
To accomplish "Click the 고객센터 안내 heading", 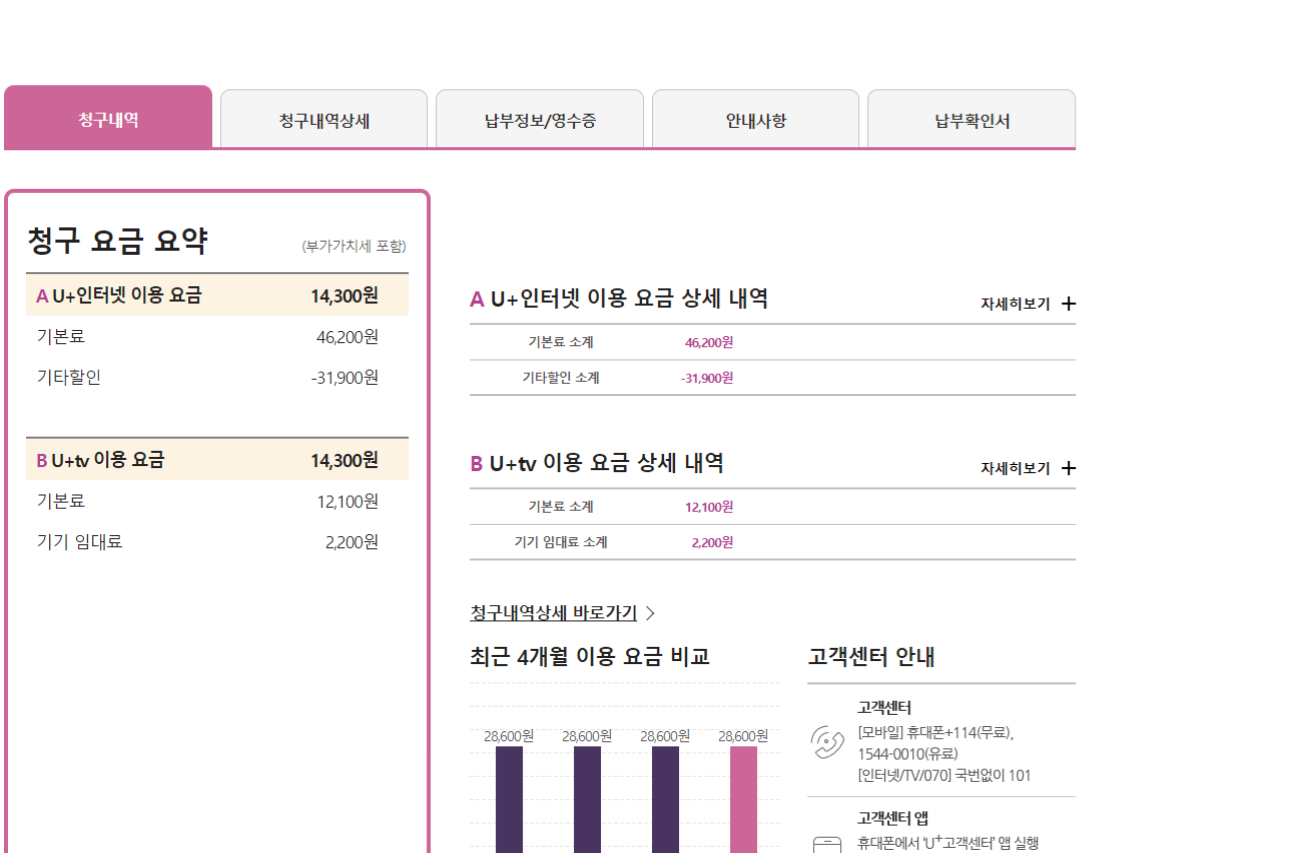I will (871, 657).
